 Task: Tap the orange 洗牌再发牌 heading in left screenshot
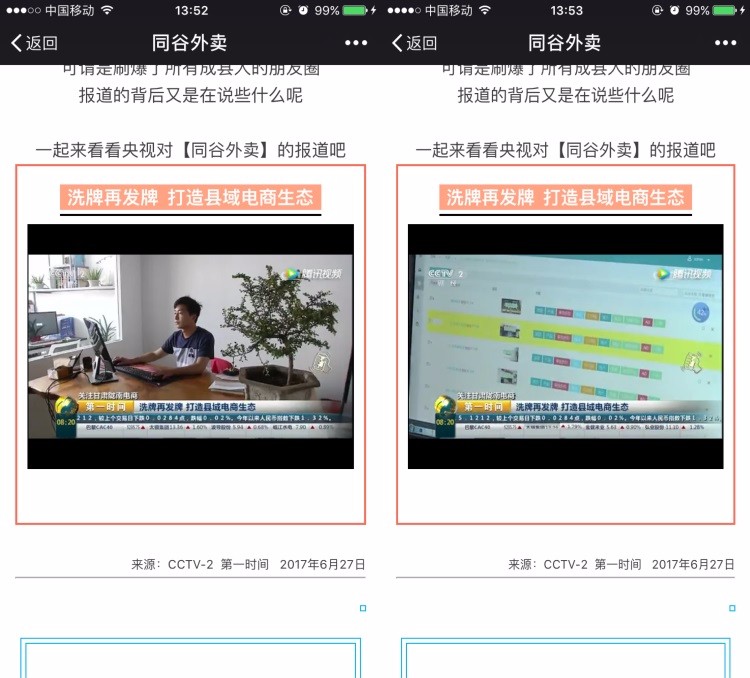tap(190, 197)
